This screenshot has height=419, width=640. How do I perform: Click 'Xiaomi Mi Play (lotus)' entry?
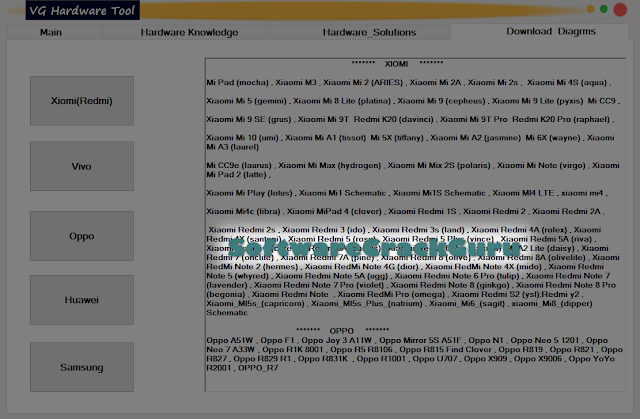pos(249,193)
